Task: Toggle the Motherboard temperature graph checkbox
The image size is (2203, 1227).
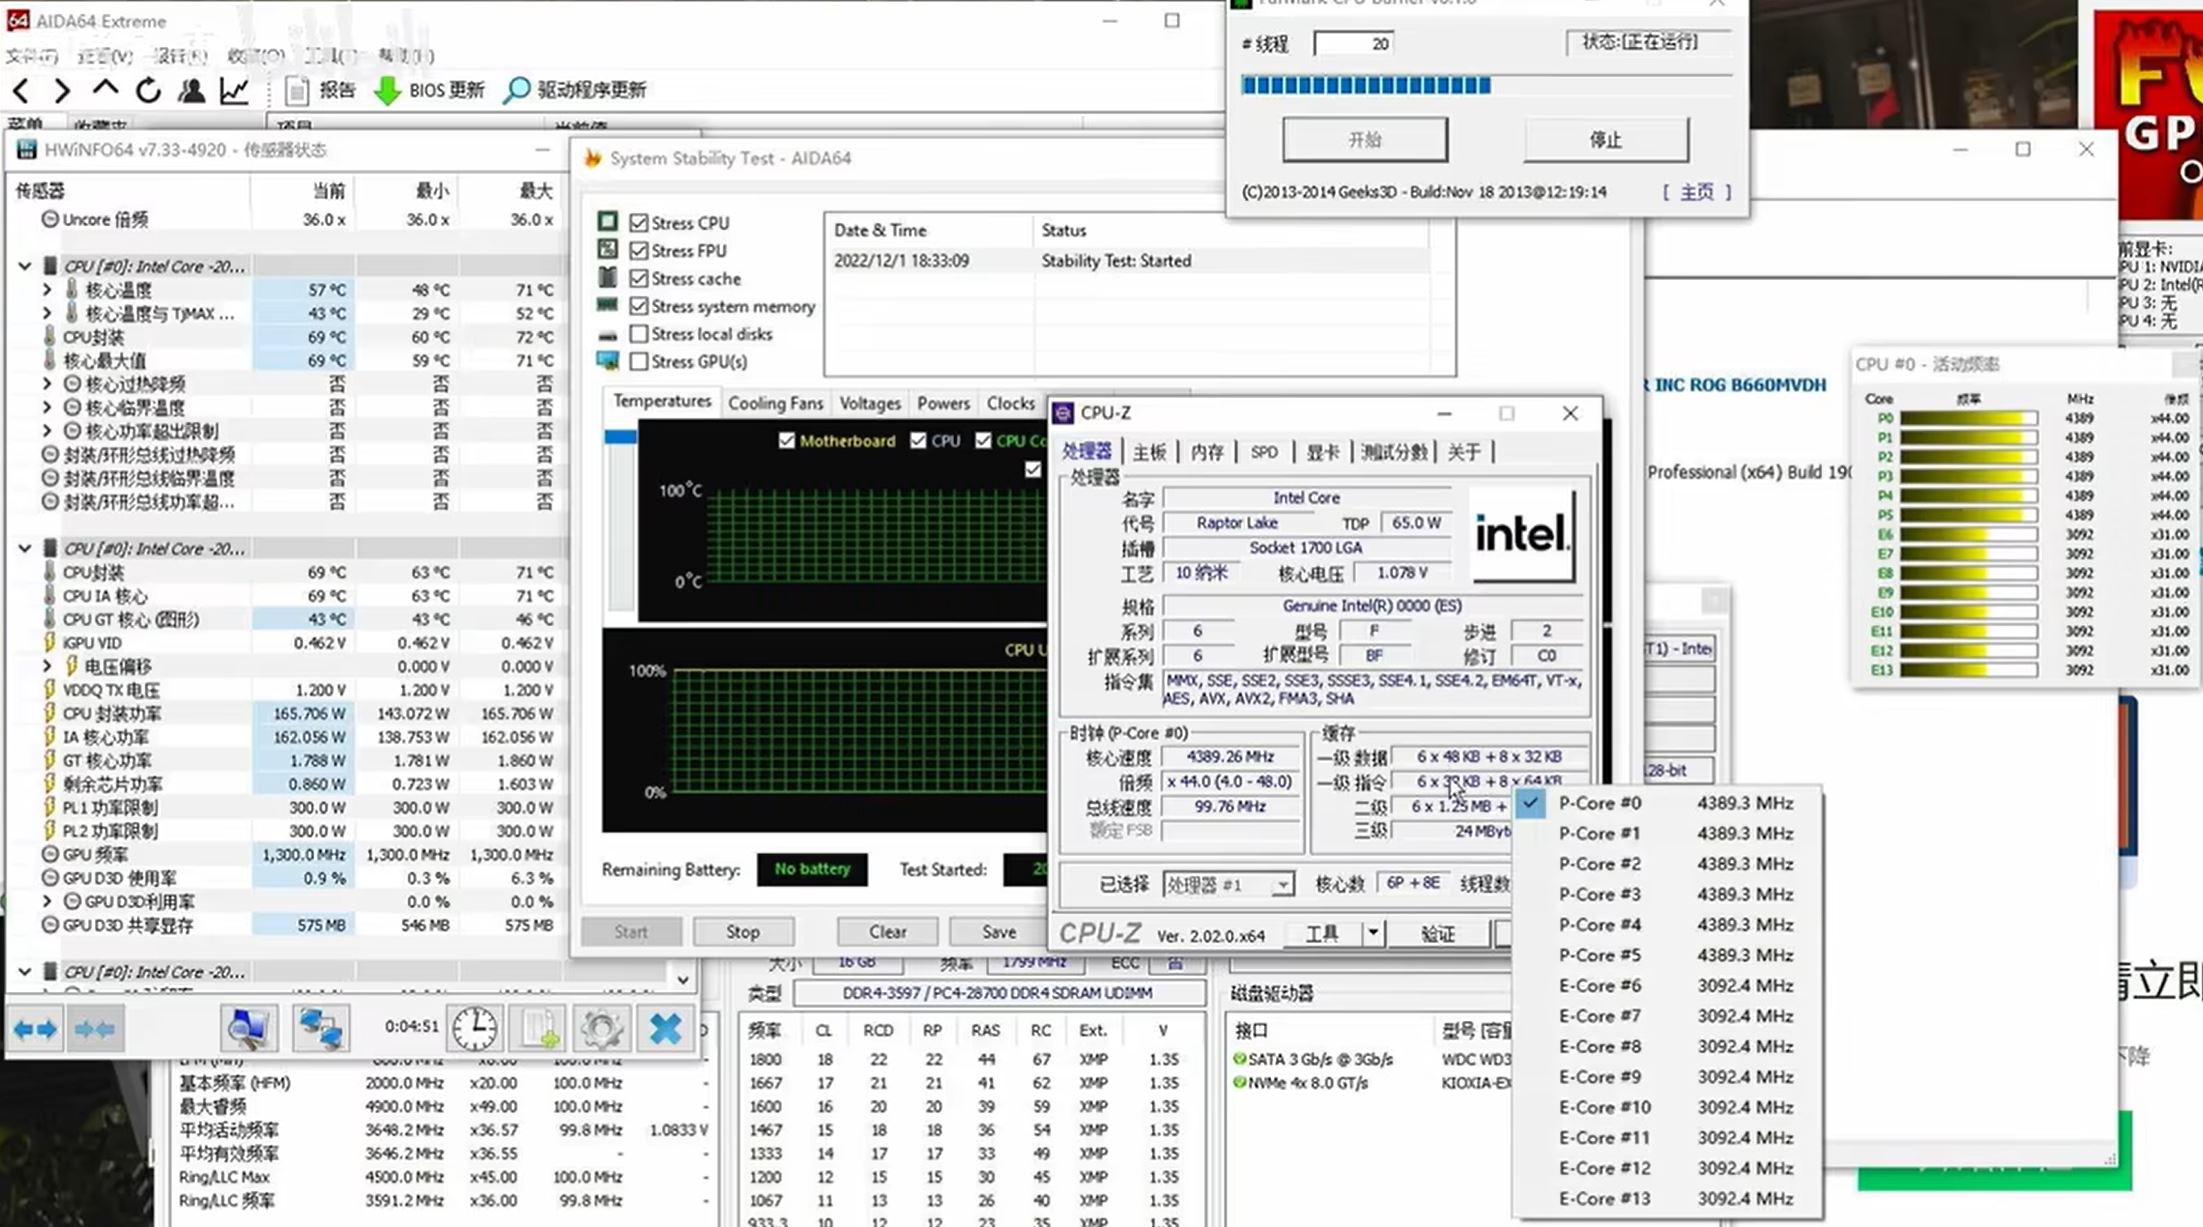Action: 787,441
